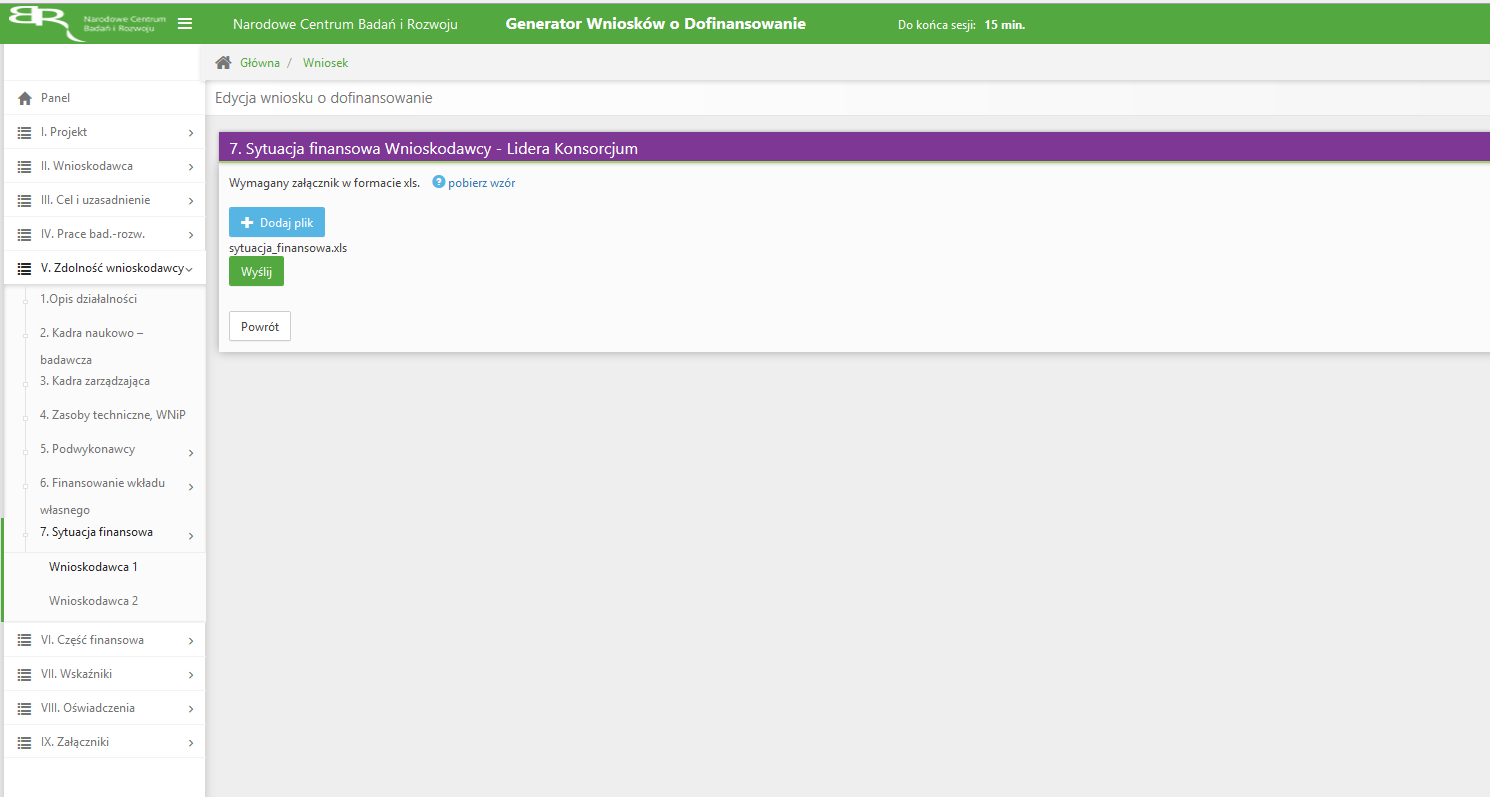Click the Edycja wniosku o dofinansowanie heading
Viewport: 1490px width, 797px height.
[324, 98]
